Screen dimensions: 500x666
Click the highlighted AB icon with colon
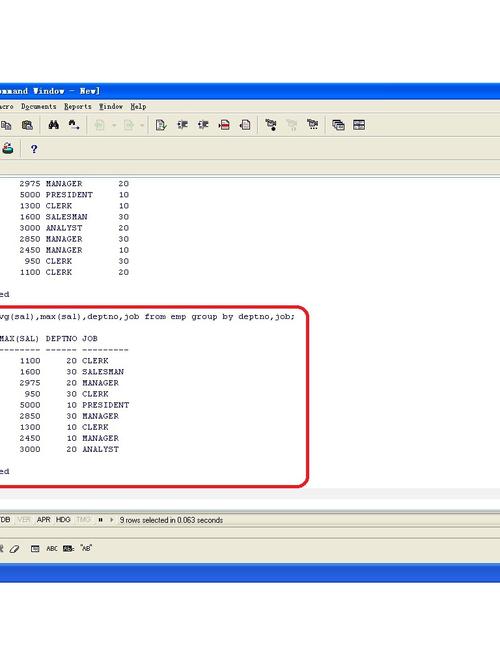[x=68, y=549]
